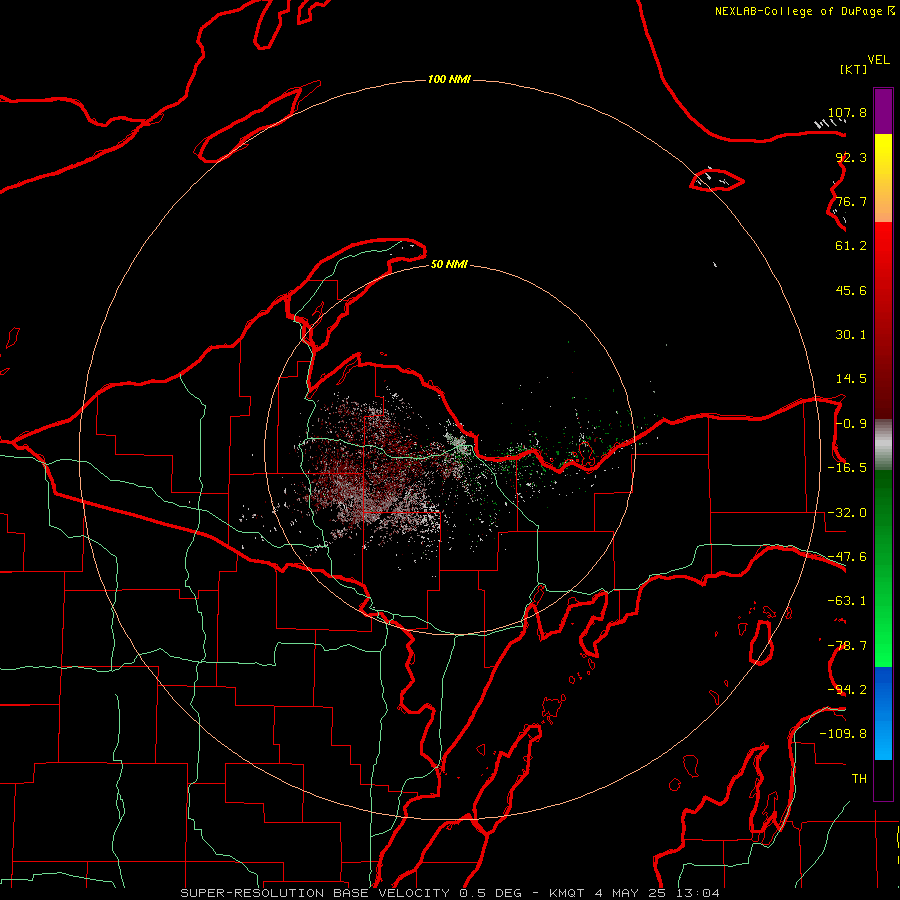Click the TH legend label

pyautogui.click(x=859, y=778)
